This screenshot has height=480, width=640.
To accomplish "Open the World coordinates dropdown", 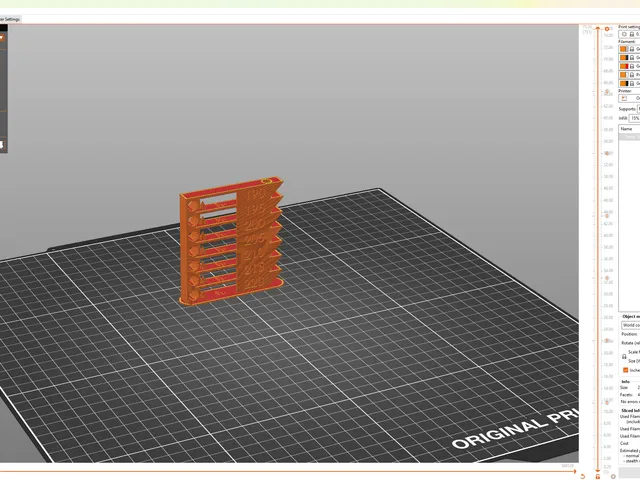I will point(631,325).
